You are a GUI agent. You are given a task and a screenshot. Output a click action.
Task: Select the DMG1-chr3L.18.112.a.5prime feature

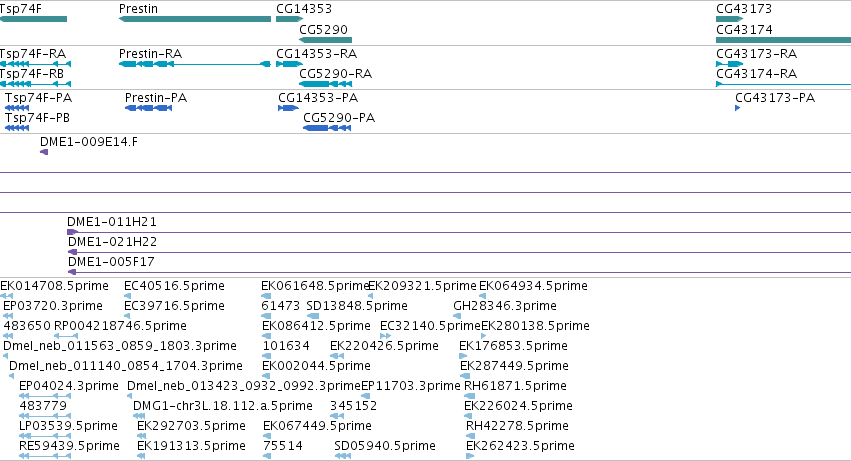tap(139, 416)
